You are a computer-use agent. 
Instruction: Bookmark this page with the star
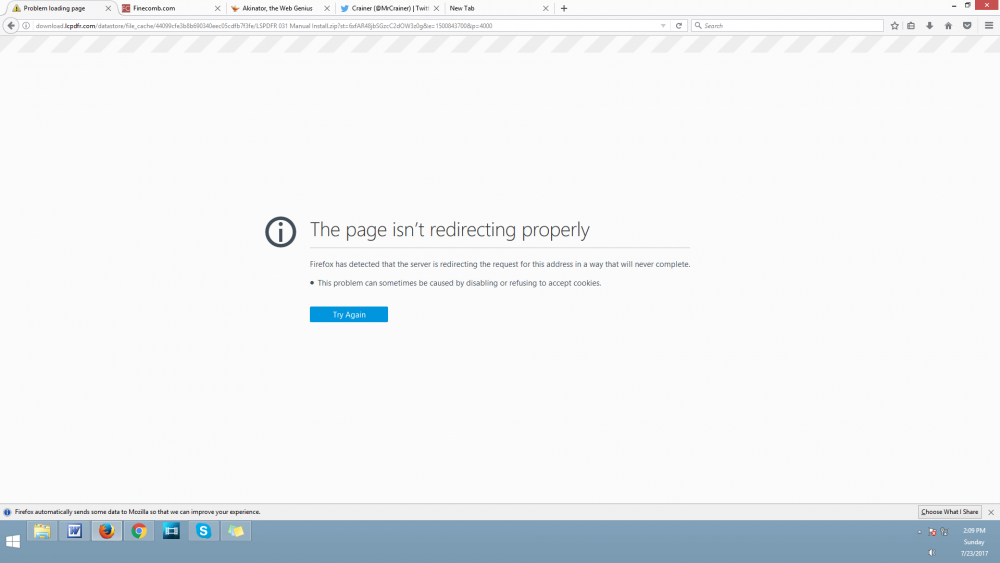coord(895,26)
